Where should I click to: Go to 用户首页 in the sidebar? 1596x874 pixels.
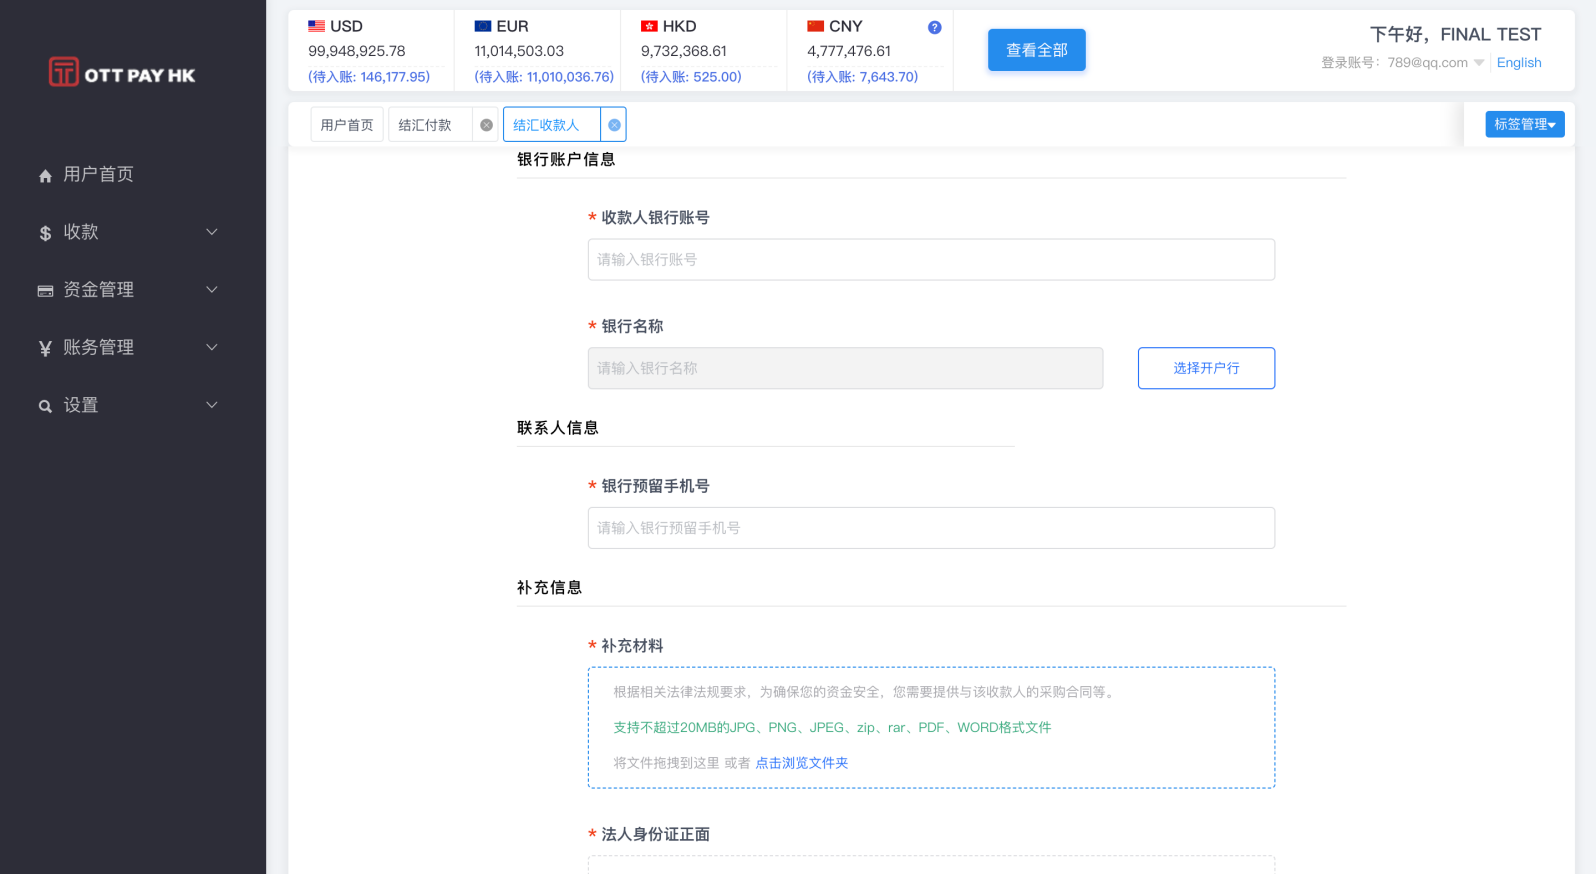[x=98, y=174]
